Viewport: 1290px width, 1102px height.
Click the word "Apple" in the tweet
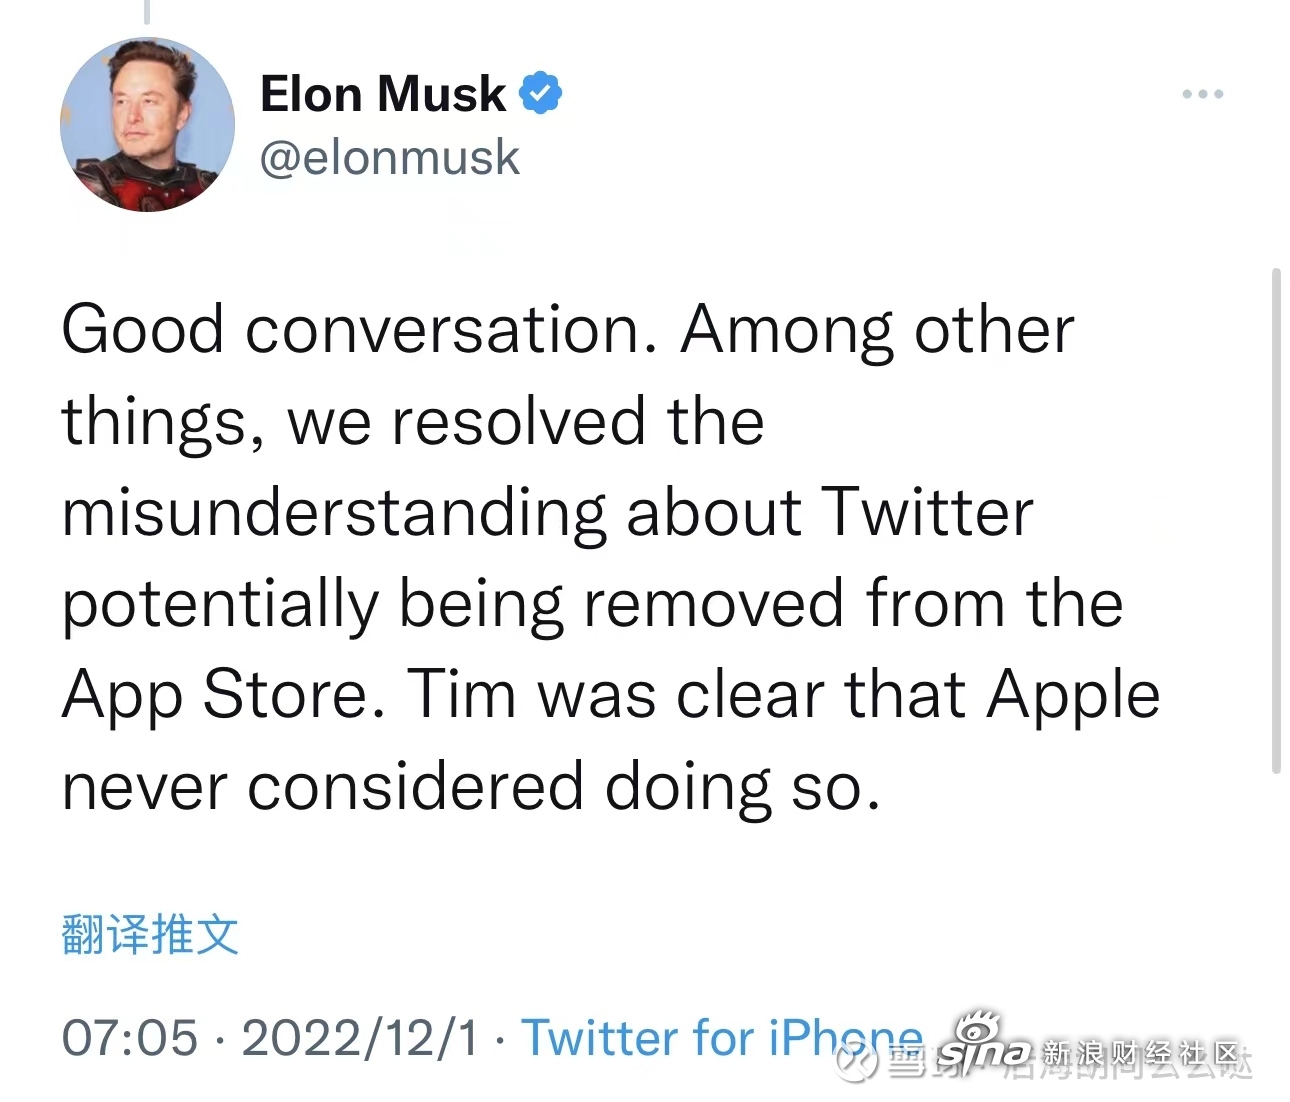coord(1074,697)
